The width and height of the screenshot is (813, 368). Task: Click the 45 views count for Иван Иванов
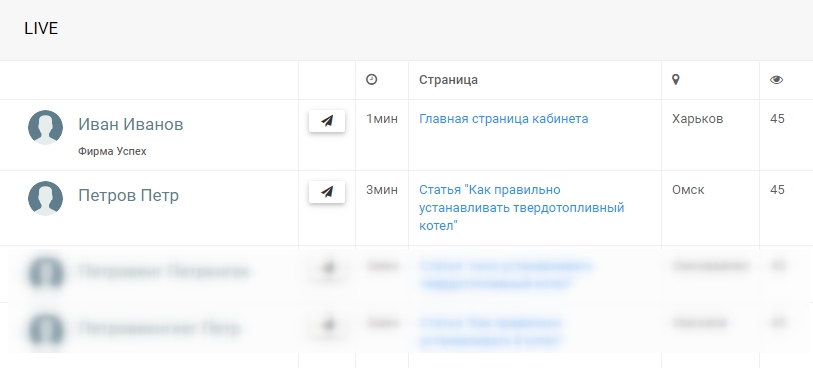click(x=777, y=119)
